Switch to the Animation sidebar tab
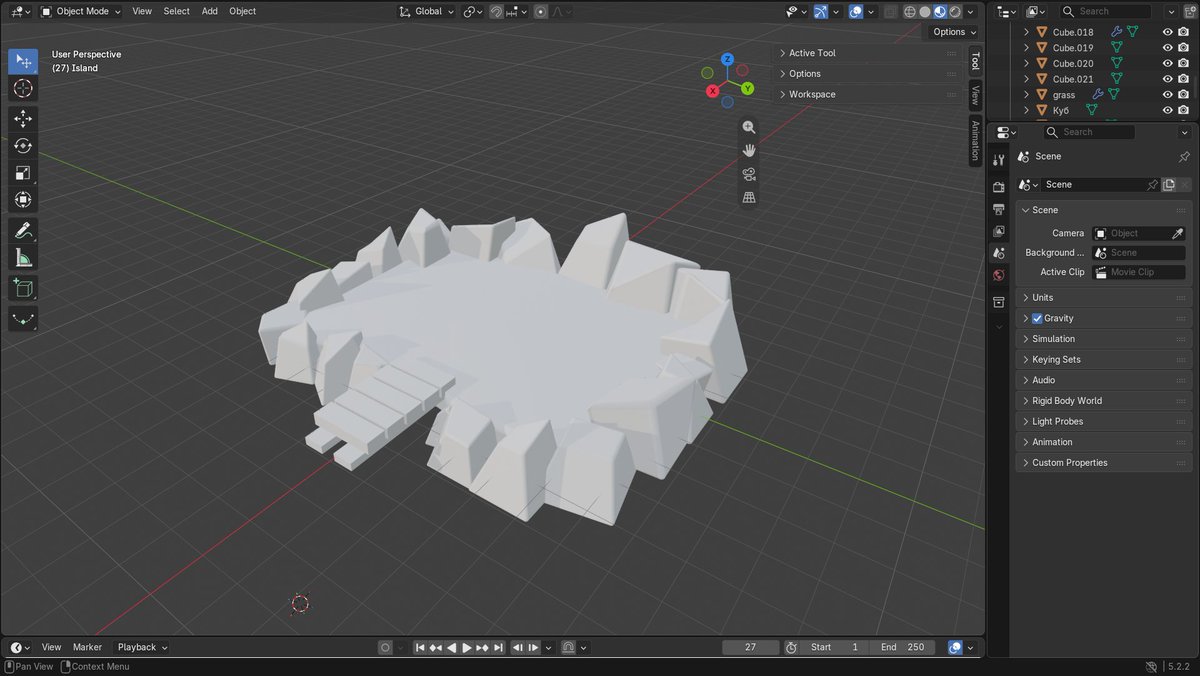Image resolution: width=1200 pixels, height=676 pixels. [x=975, y=140]
